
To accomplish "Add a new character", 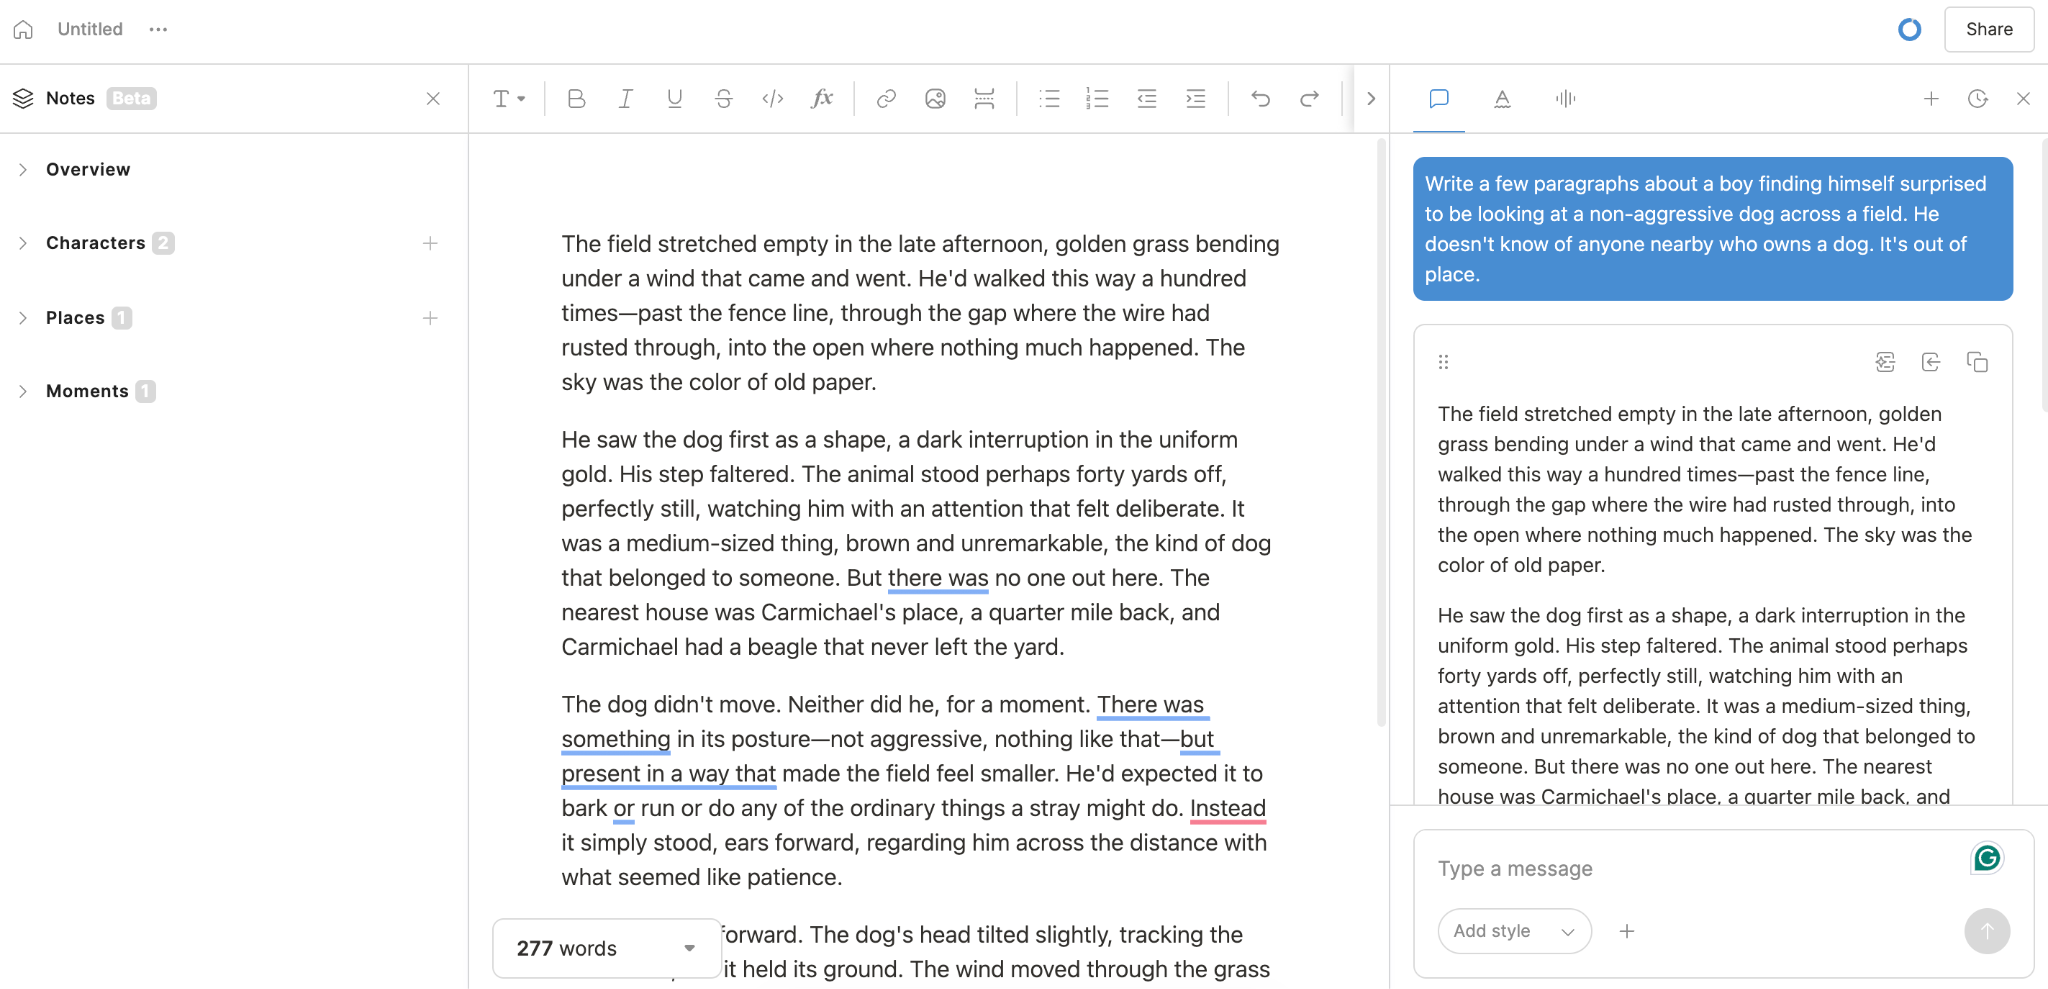I will (x=430, y=243).
